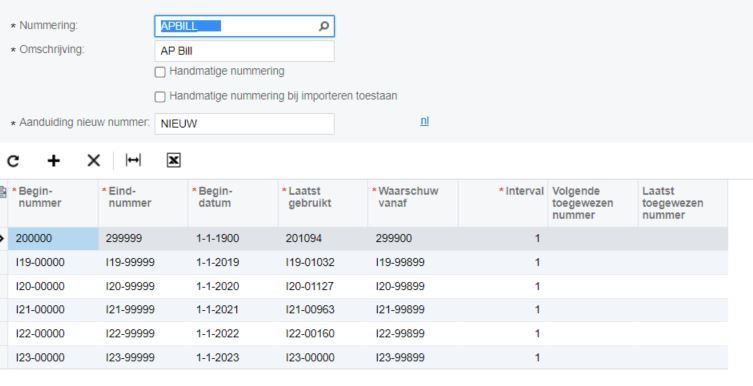Edit the Omschrijving field AP Bill

(x=244, y=51)
